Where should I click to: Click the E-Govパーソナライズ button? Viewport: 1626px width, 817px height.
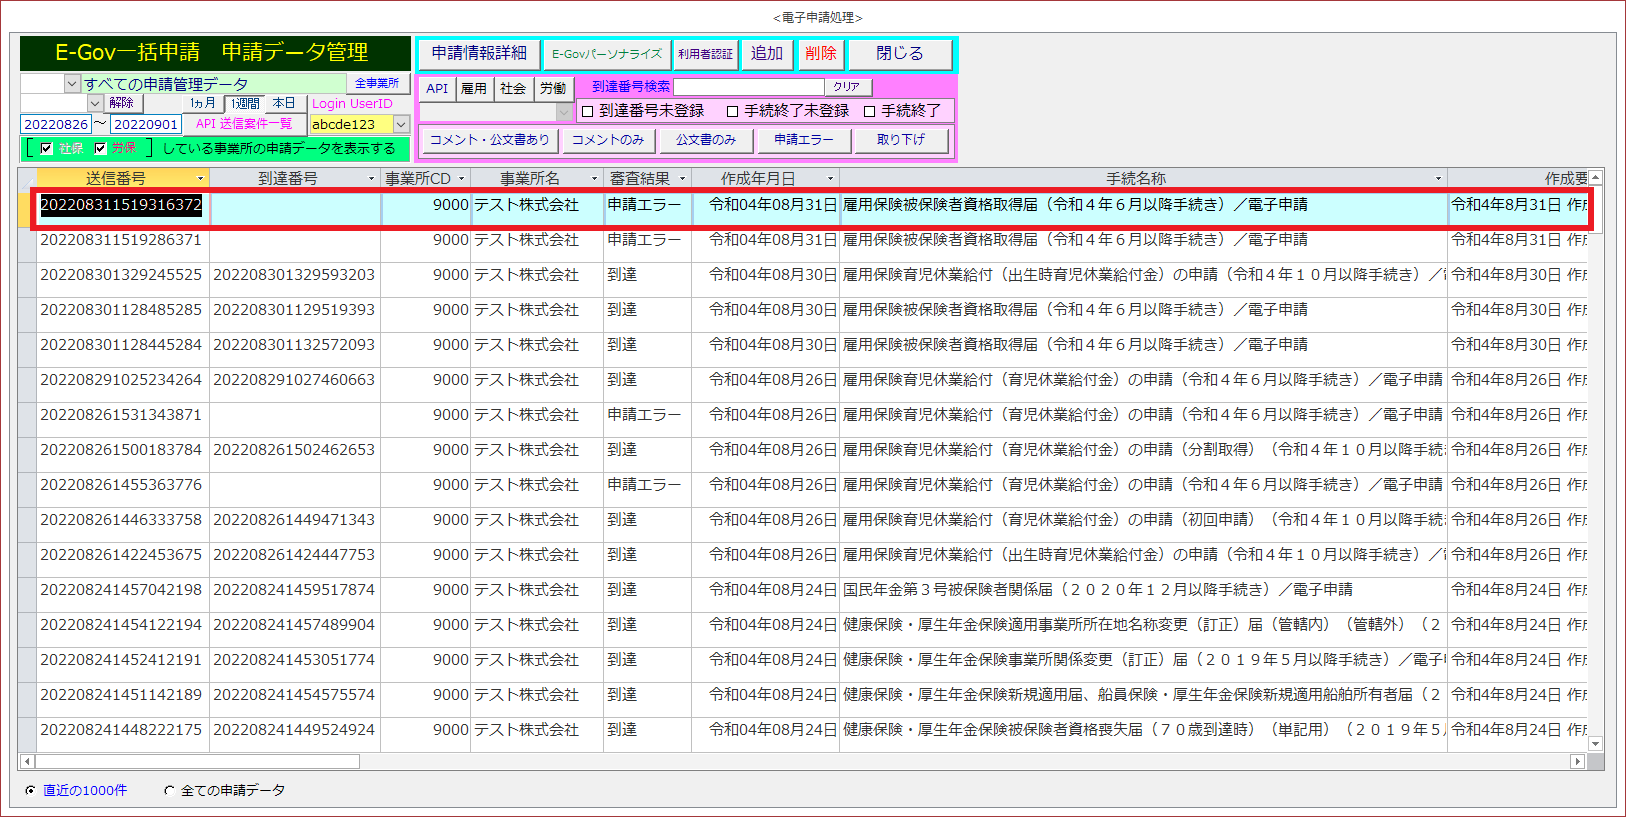click(x=607, y=54)
